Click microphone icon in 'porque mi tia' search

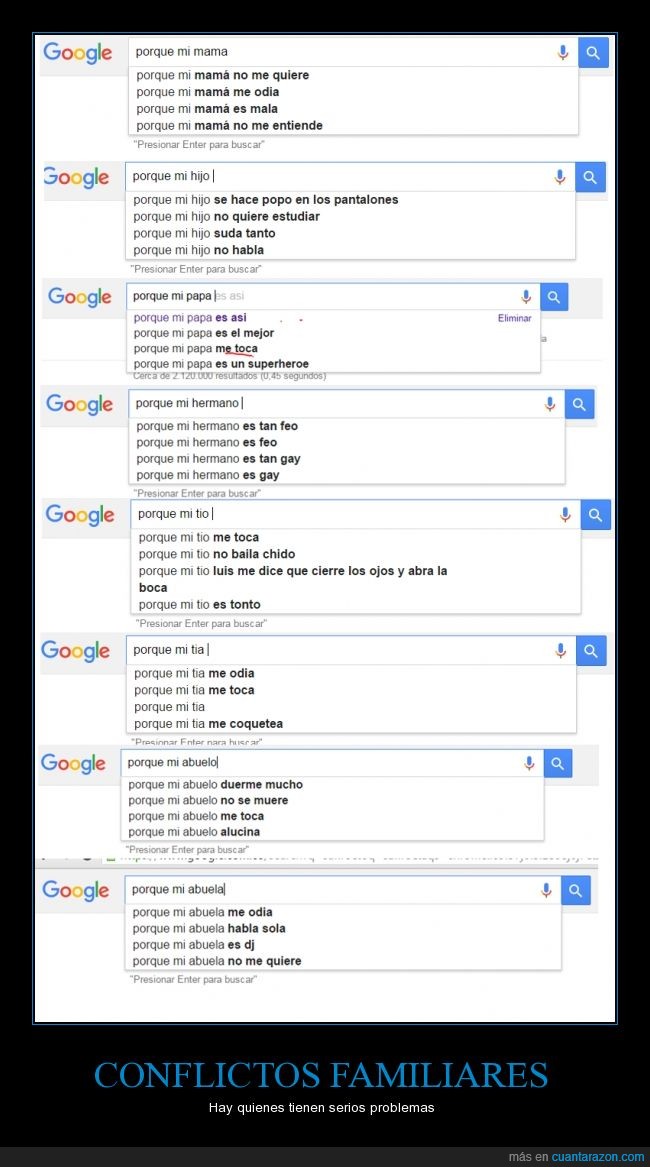pos(561,650)
